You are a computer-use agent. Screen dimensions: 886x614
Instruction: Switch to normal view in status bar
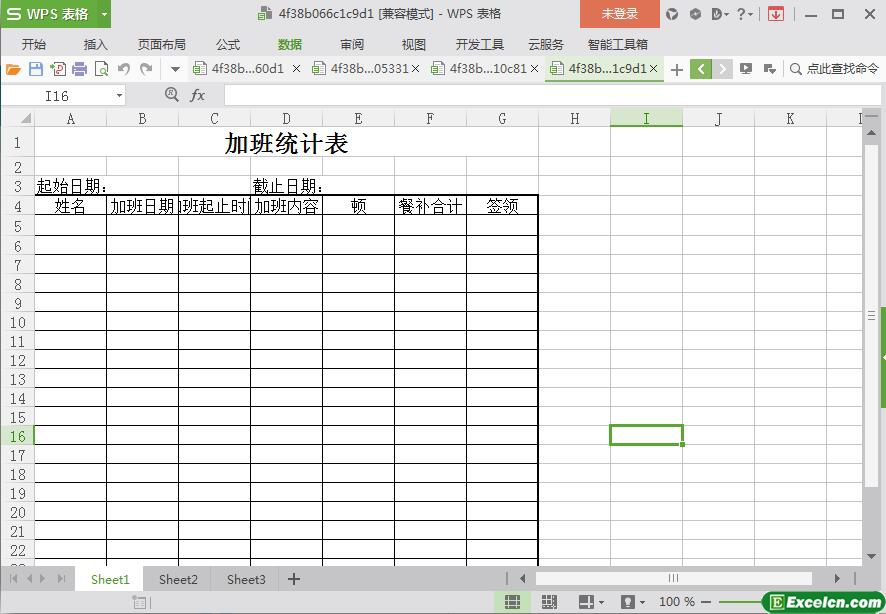[512, 602]
